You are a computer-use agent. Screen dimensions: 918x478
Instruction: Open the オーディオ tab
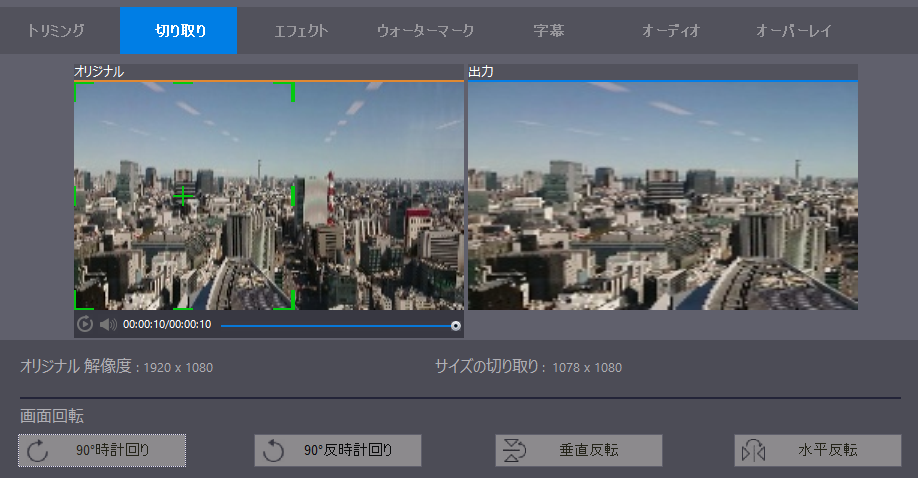pos(671,31)
